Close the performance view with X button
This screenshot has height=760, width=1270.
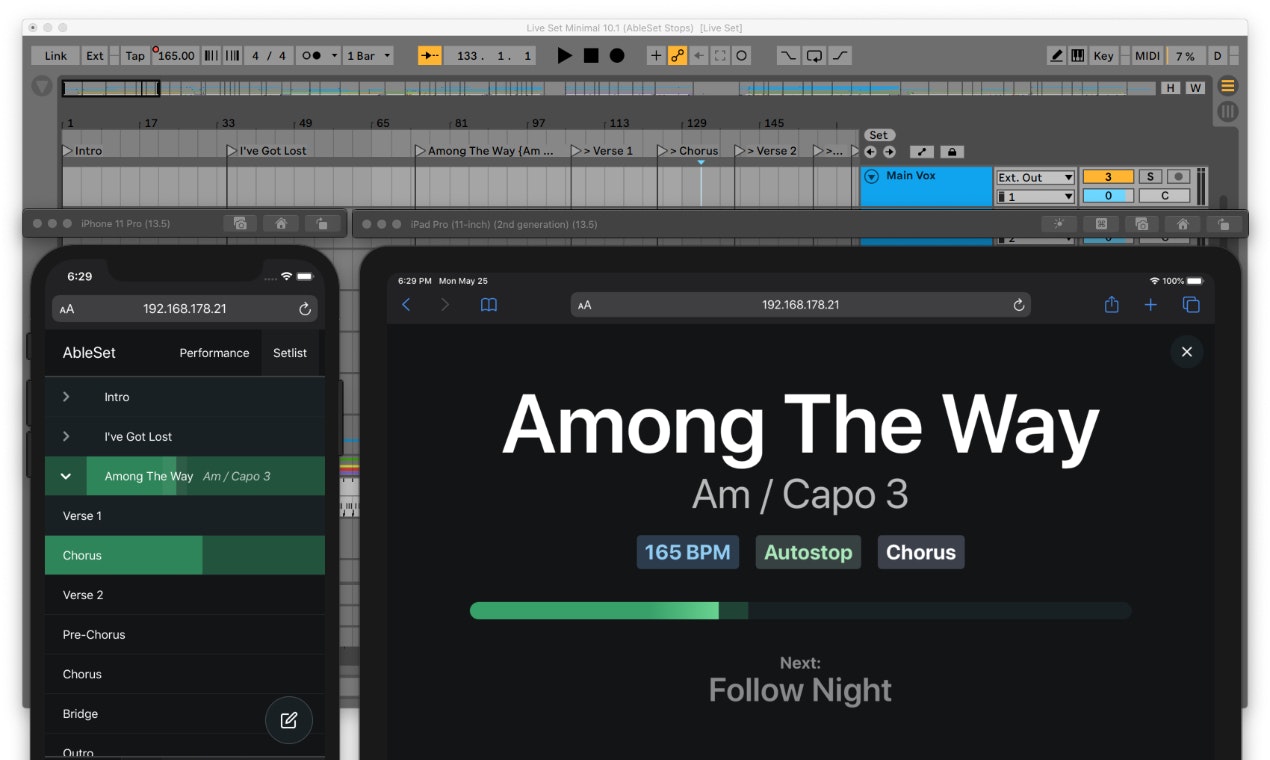pos(1187,352)
